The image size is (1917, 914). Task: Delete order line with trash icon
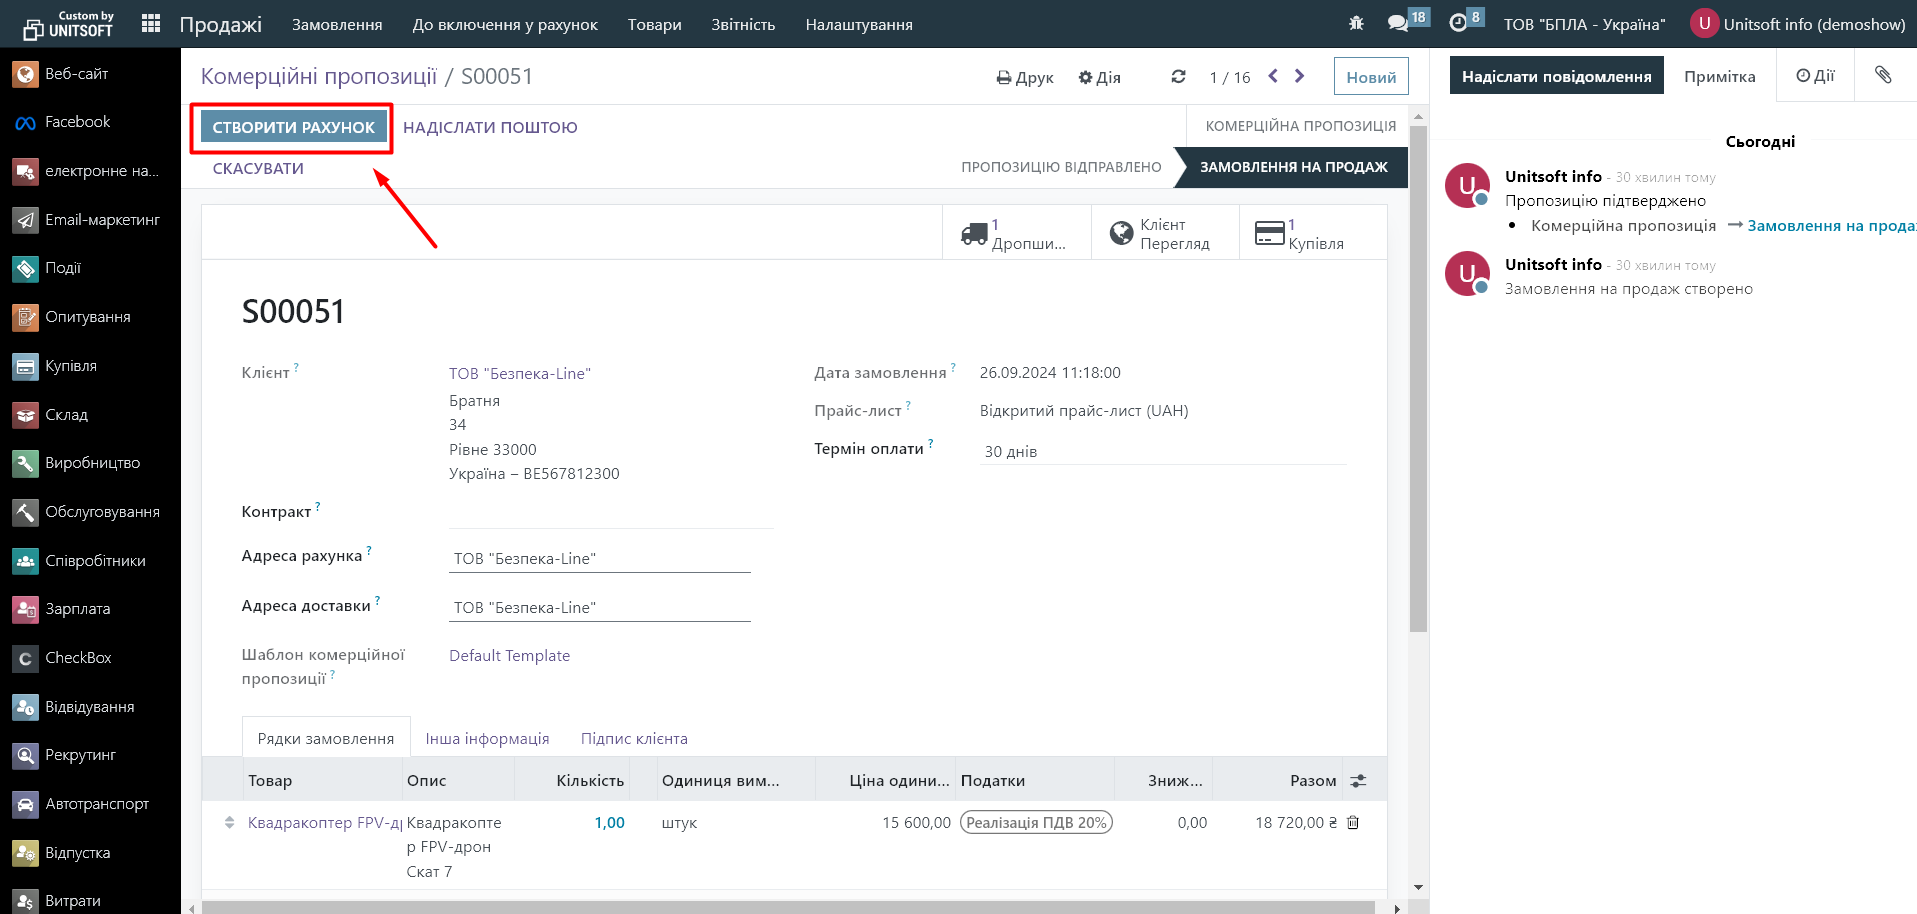[1353, 822]
